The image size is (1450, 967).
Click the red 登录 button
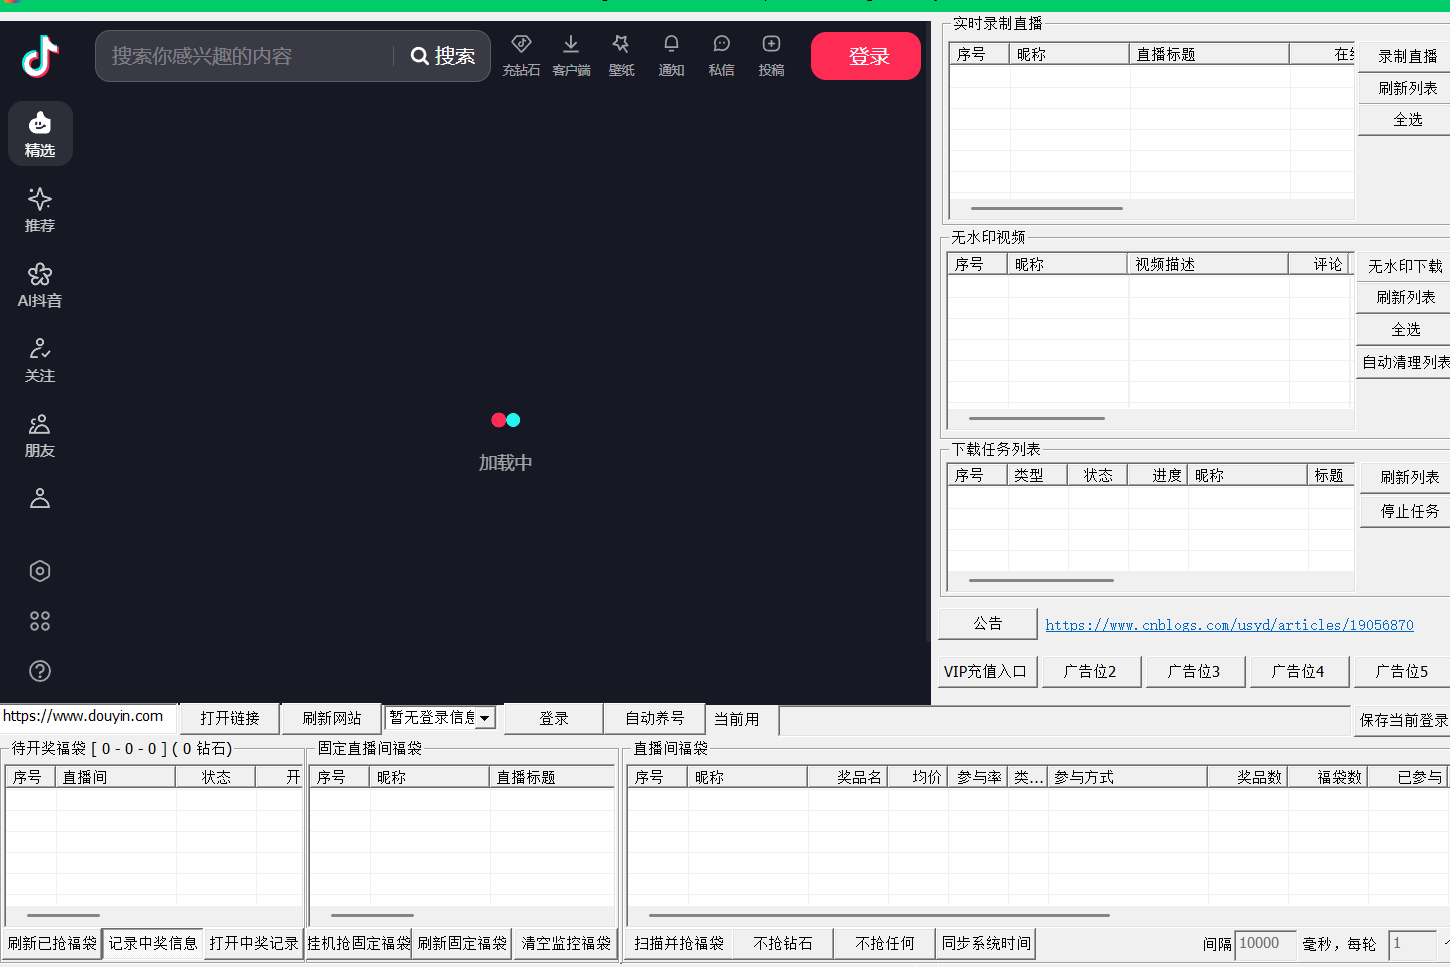pos(865,56)
